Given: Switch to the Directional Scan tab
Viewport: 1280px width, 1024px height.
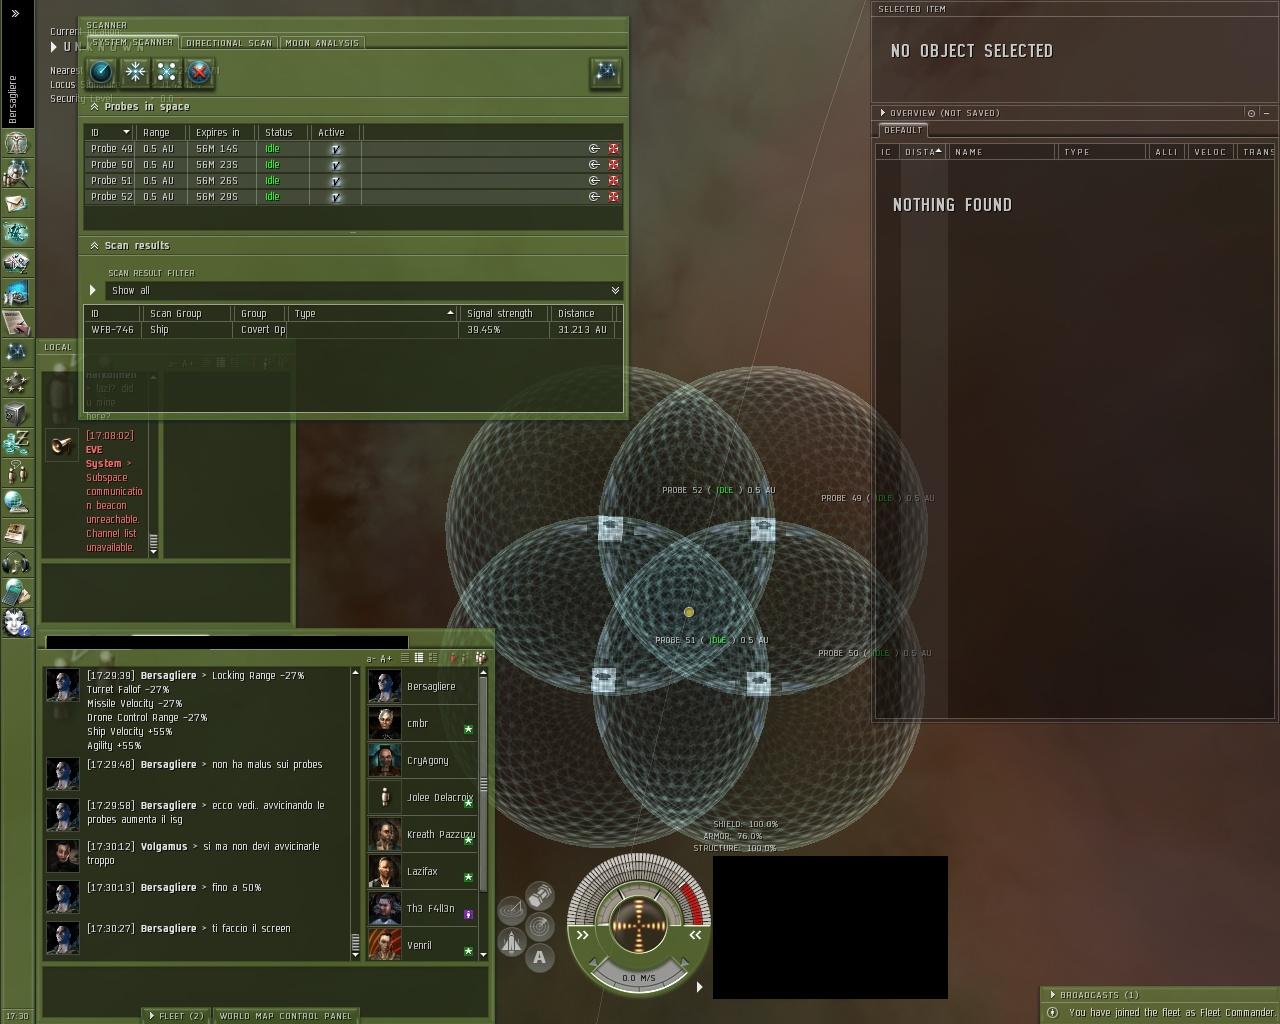Looking at the screenshot, I should click(x=229, y=43).
